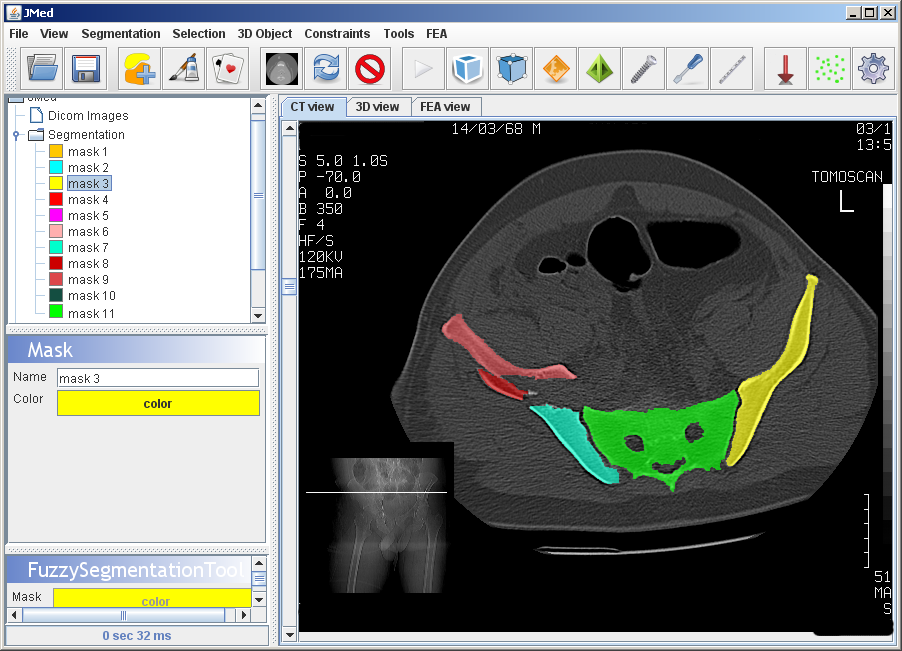Viewport: 902px width, 651px height.
Task: Click the screwdriver toolbar icon
Action: coord(687,69)
